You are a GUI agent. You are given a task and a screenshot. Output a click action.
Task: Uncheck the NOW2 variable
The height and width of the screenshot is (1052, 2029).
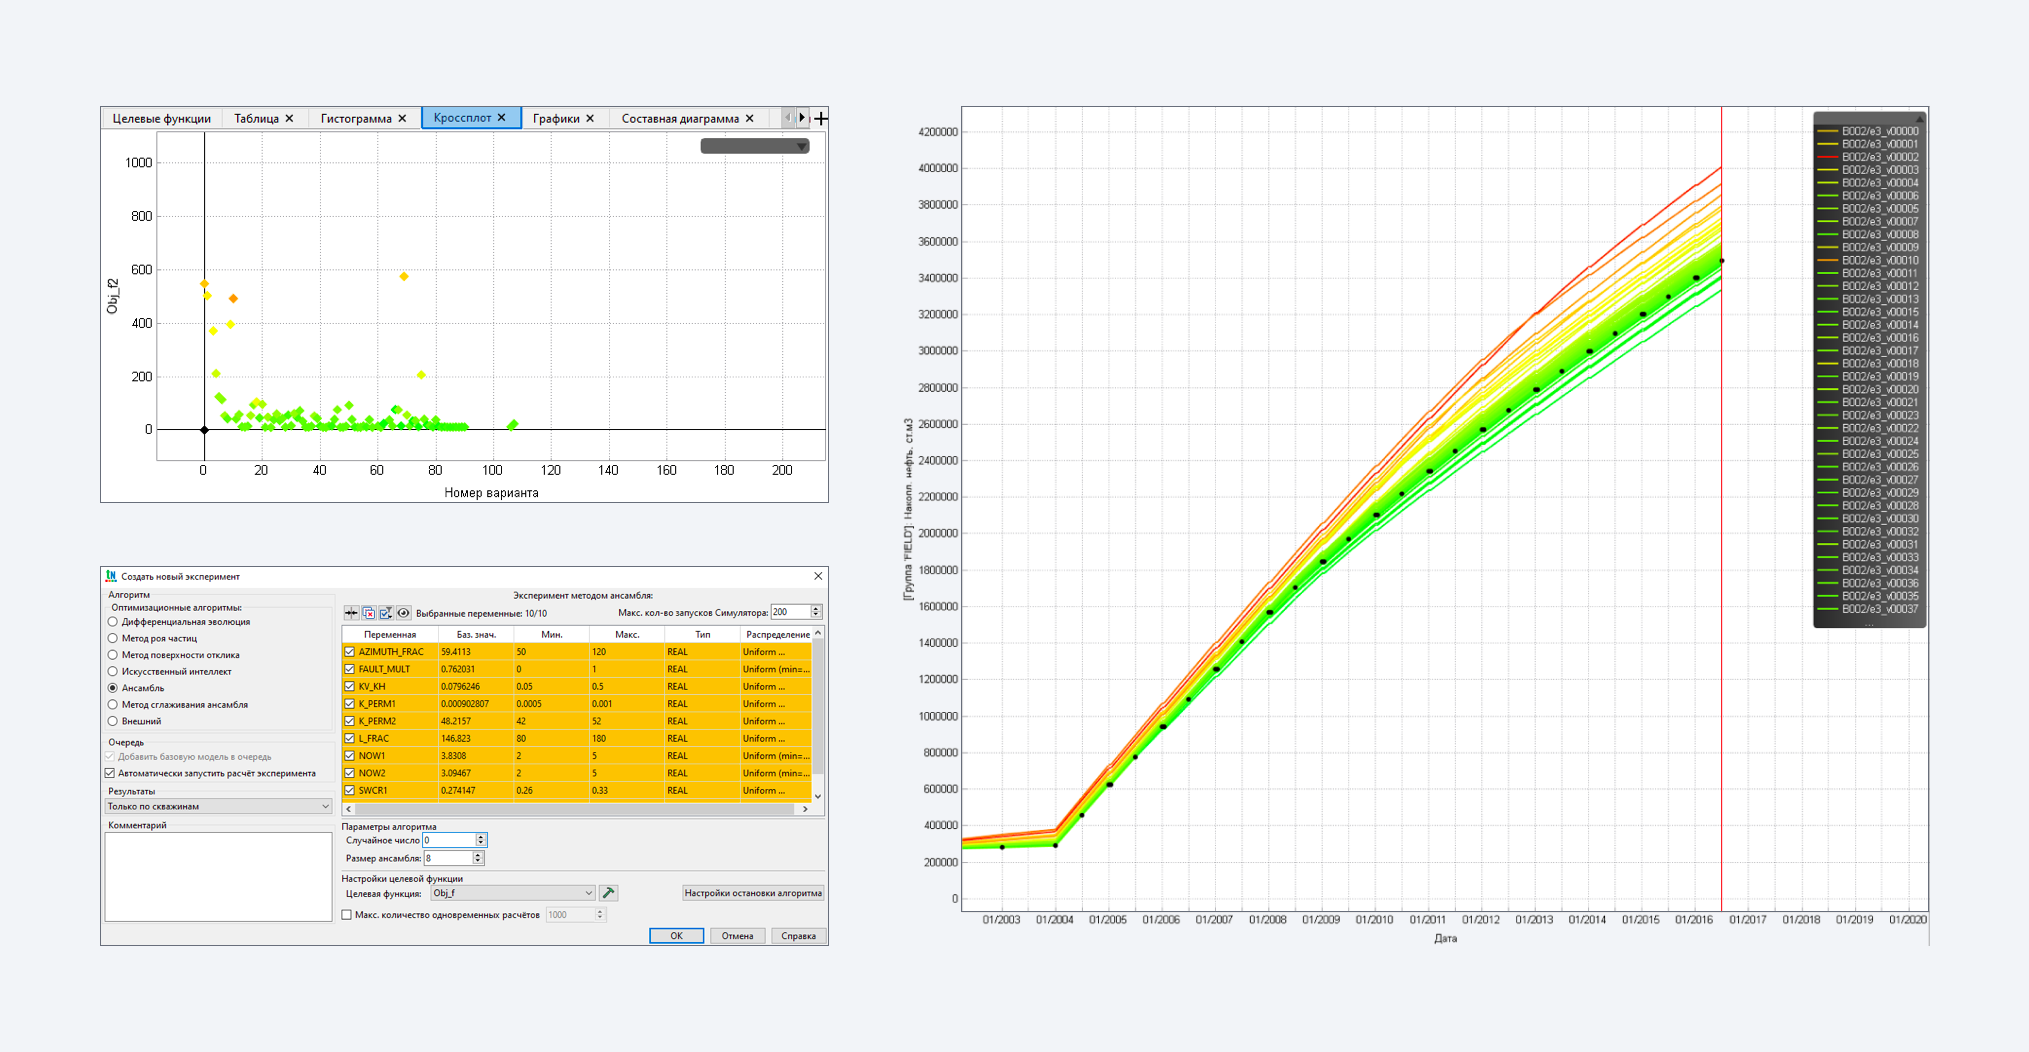click(x=350, y=773)
